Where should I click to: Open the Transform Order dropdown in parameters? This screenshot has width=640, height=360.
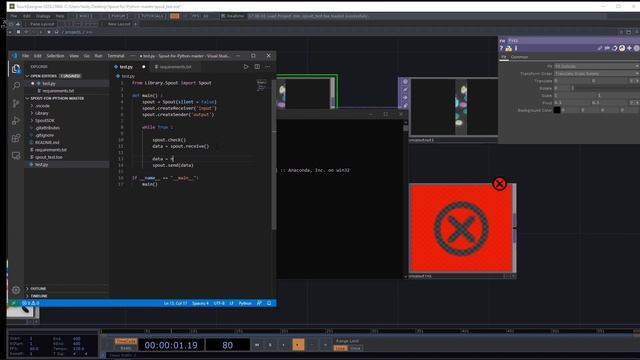pos(597,73)
